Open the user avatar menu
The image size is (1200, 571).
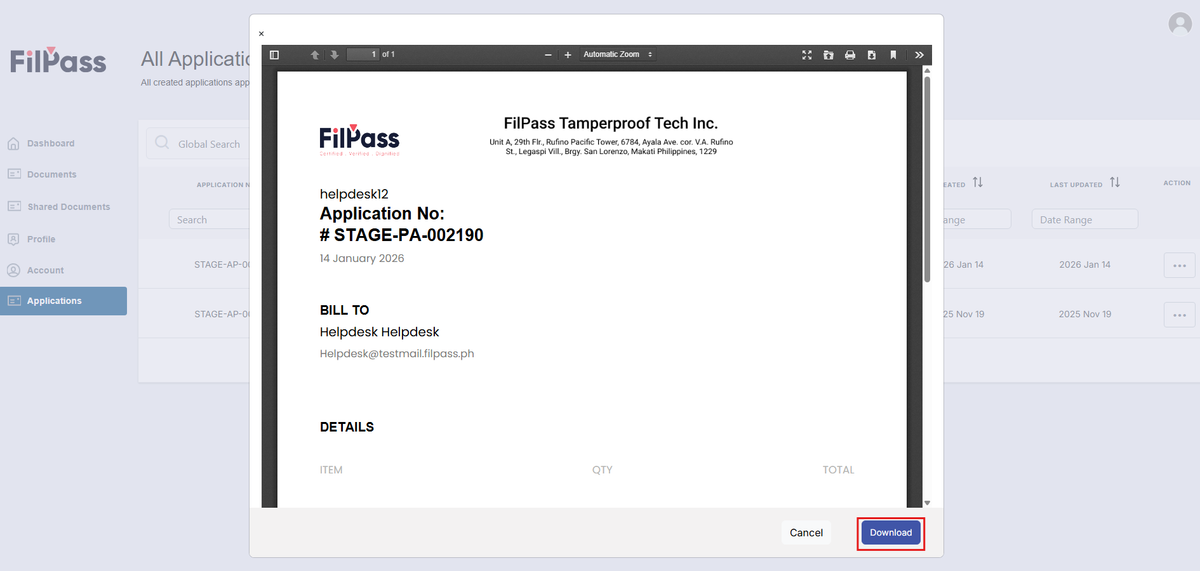pos(1181,24)
